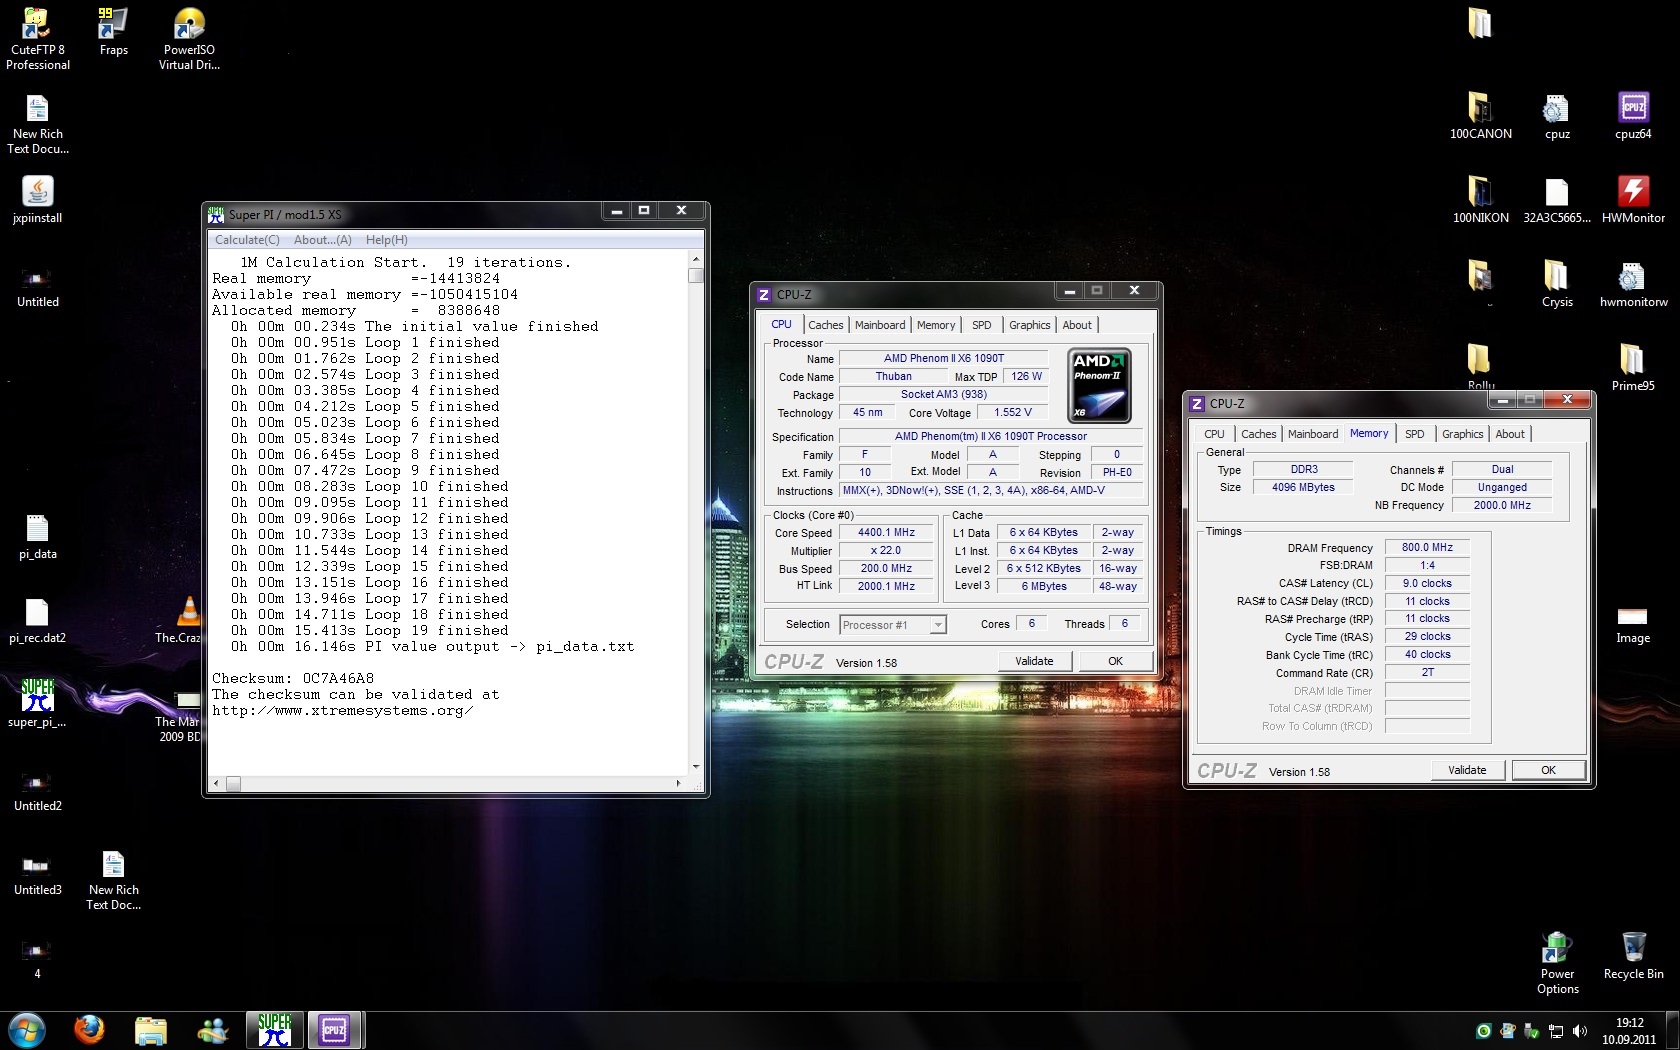Click OK in the right CPU-Z window
Image resolution: width=1680 pixels, height=1050 pixels.
pos(1548,770)
